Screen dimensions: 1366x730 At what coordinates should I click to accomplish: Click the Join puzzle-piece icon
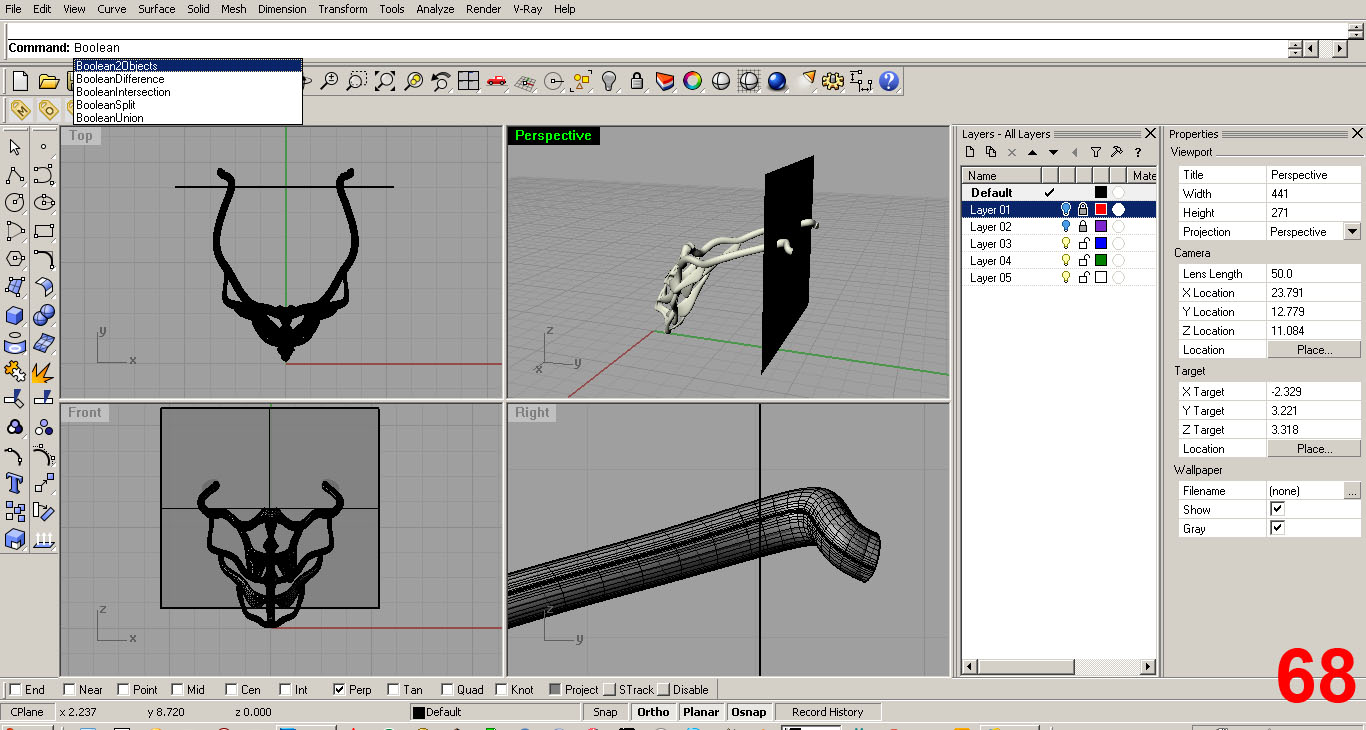point(15,372)
